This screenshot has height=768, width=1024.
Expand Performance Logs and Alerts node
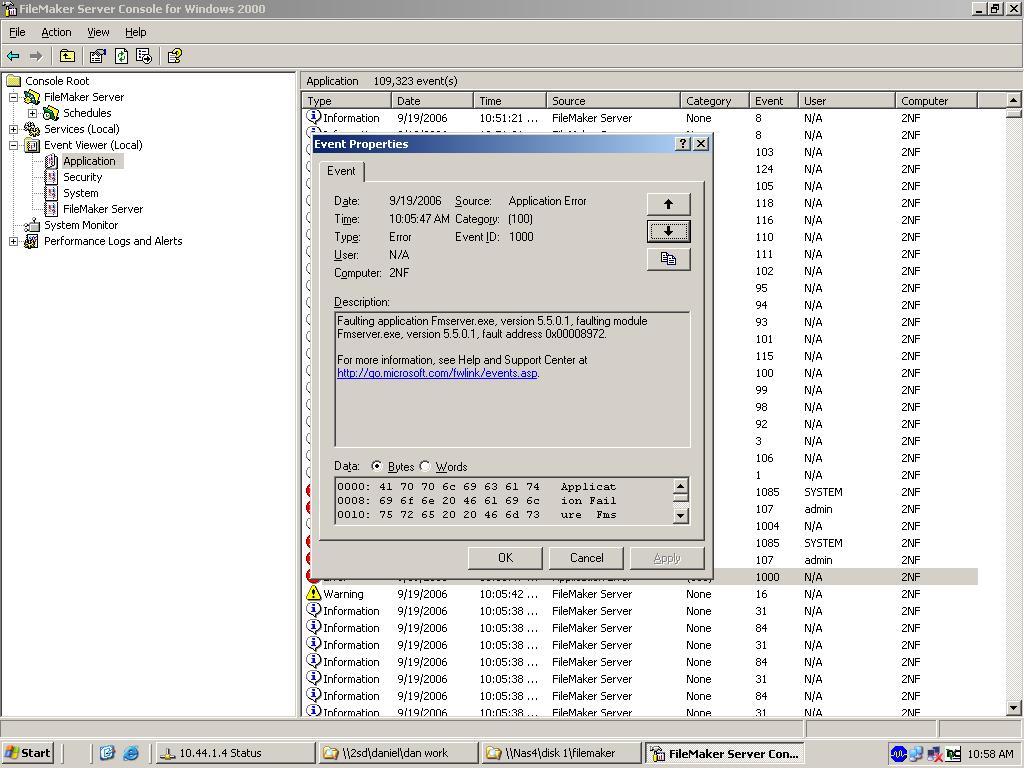click(x=13, y=242)
